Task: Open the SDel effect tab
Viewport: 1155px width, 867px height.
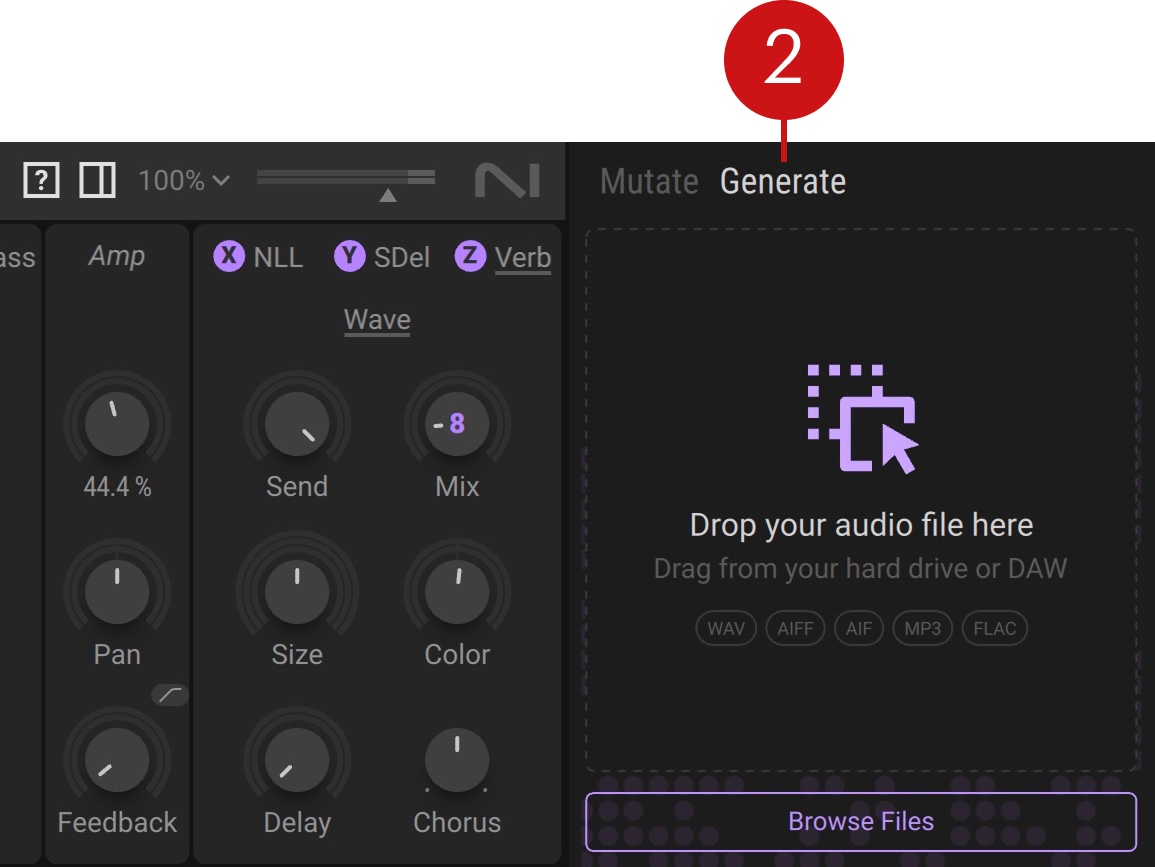Action: pyautogui.click(x=402, y=257)
